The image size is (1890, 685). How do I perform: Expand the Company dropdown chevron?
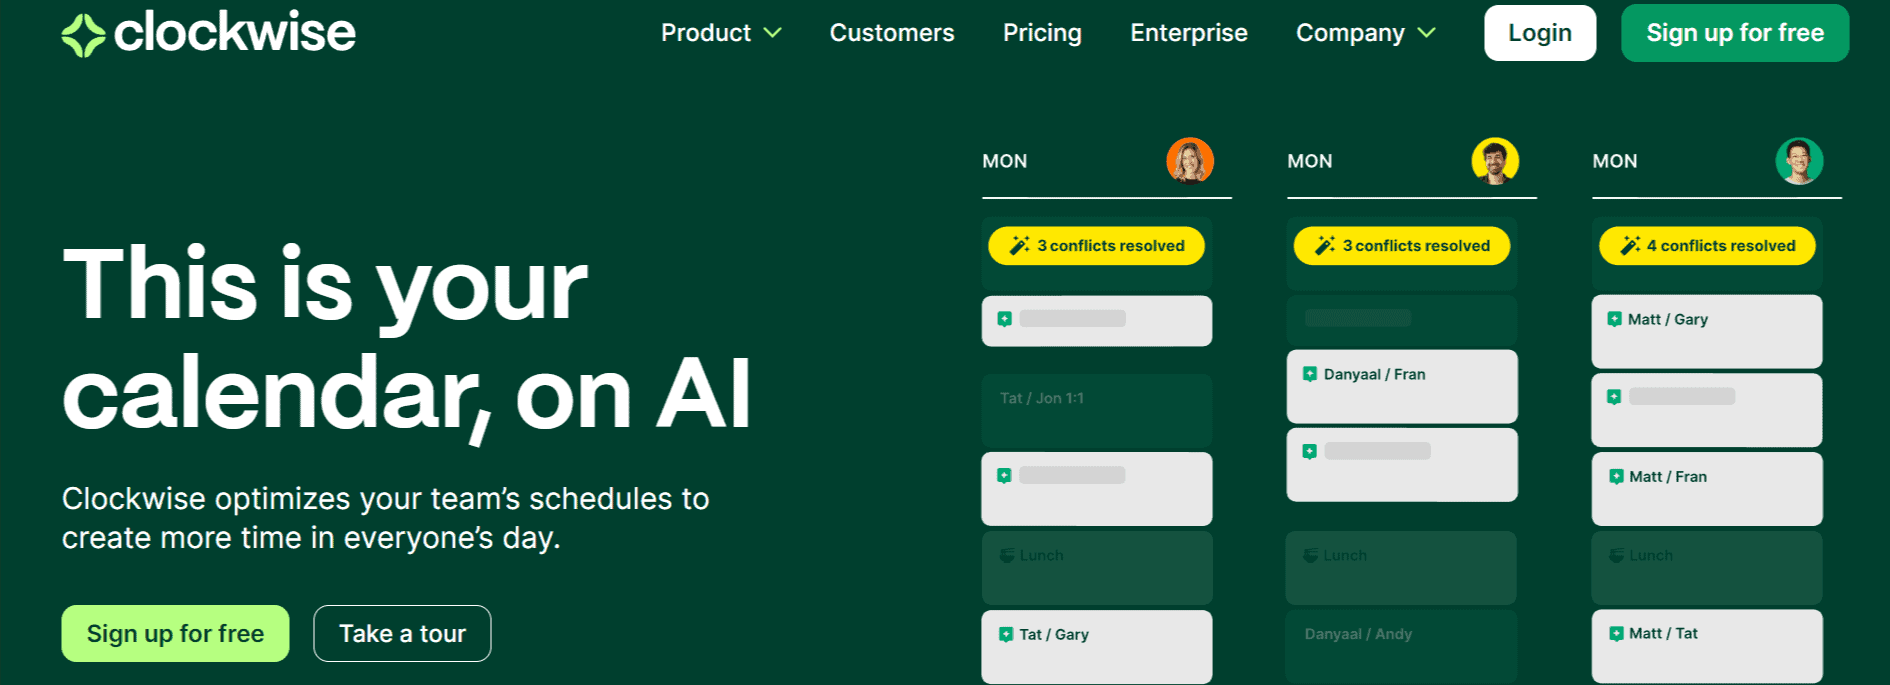pyautogui.click(x=1427, y=33)
